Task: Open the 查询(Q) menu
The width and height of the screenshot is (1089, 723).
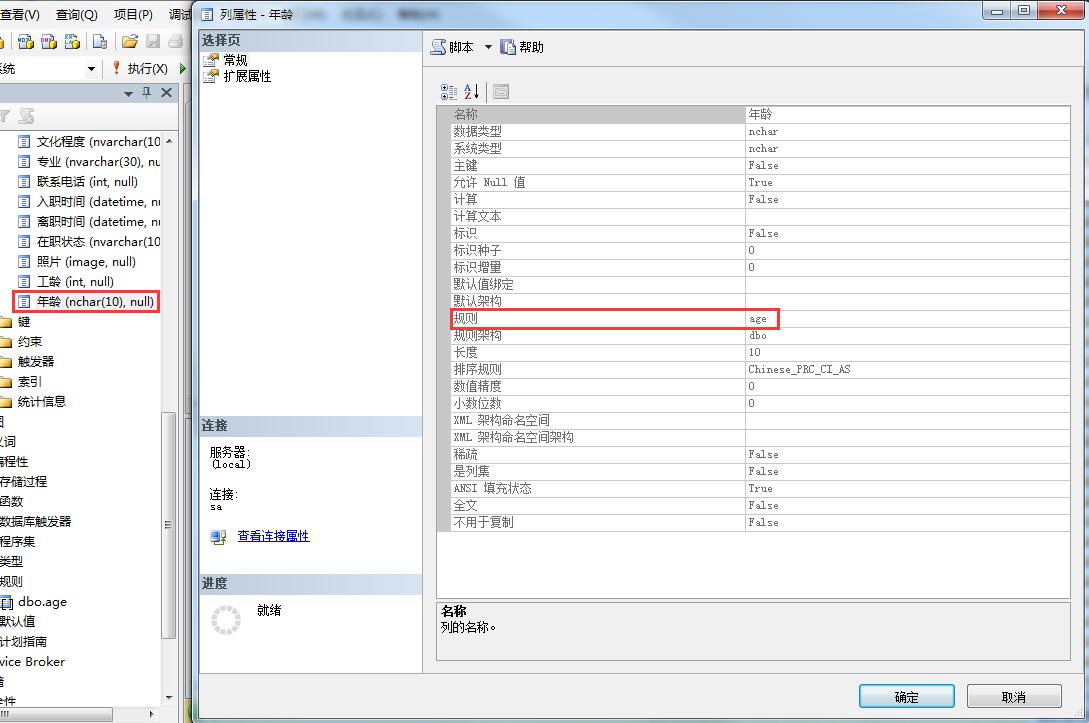Action: (x=75, y=14)
